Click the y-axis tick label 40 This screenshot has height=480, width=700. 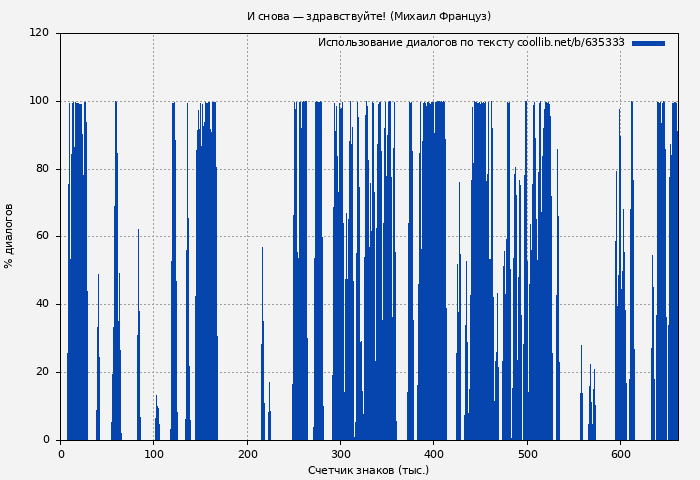[x=42, y=304]
